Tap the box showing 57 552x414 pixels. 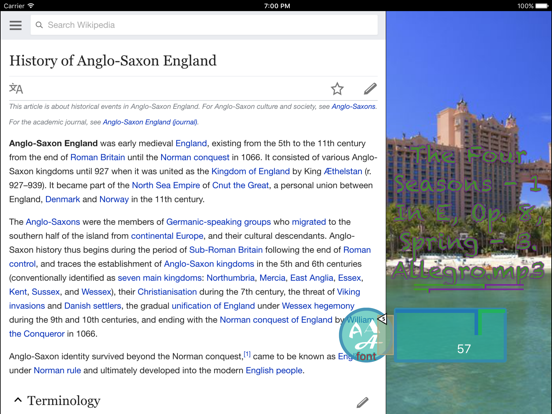point(450,335)
